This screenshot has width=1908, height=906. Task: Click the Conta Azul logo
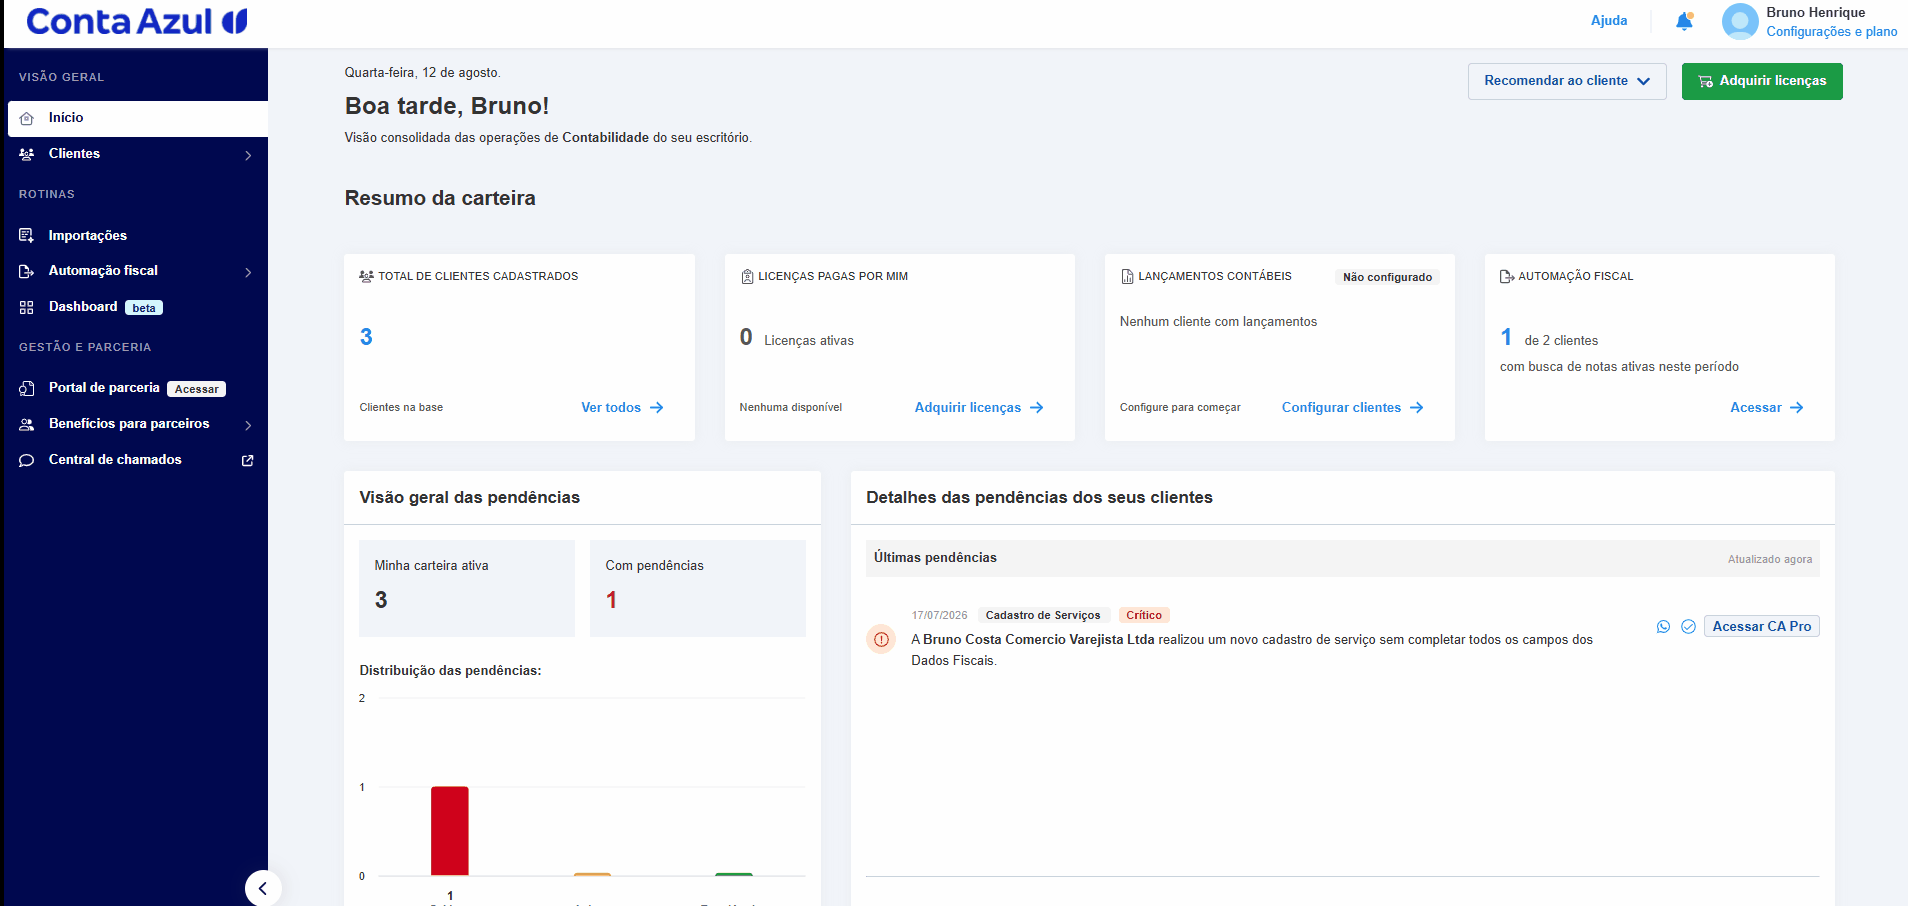pyautogui.click(x=137, y=21)
